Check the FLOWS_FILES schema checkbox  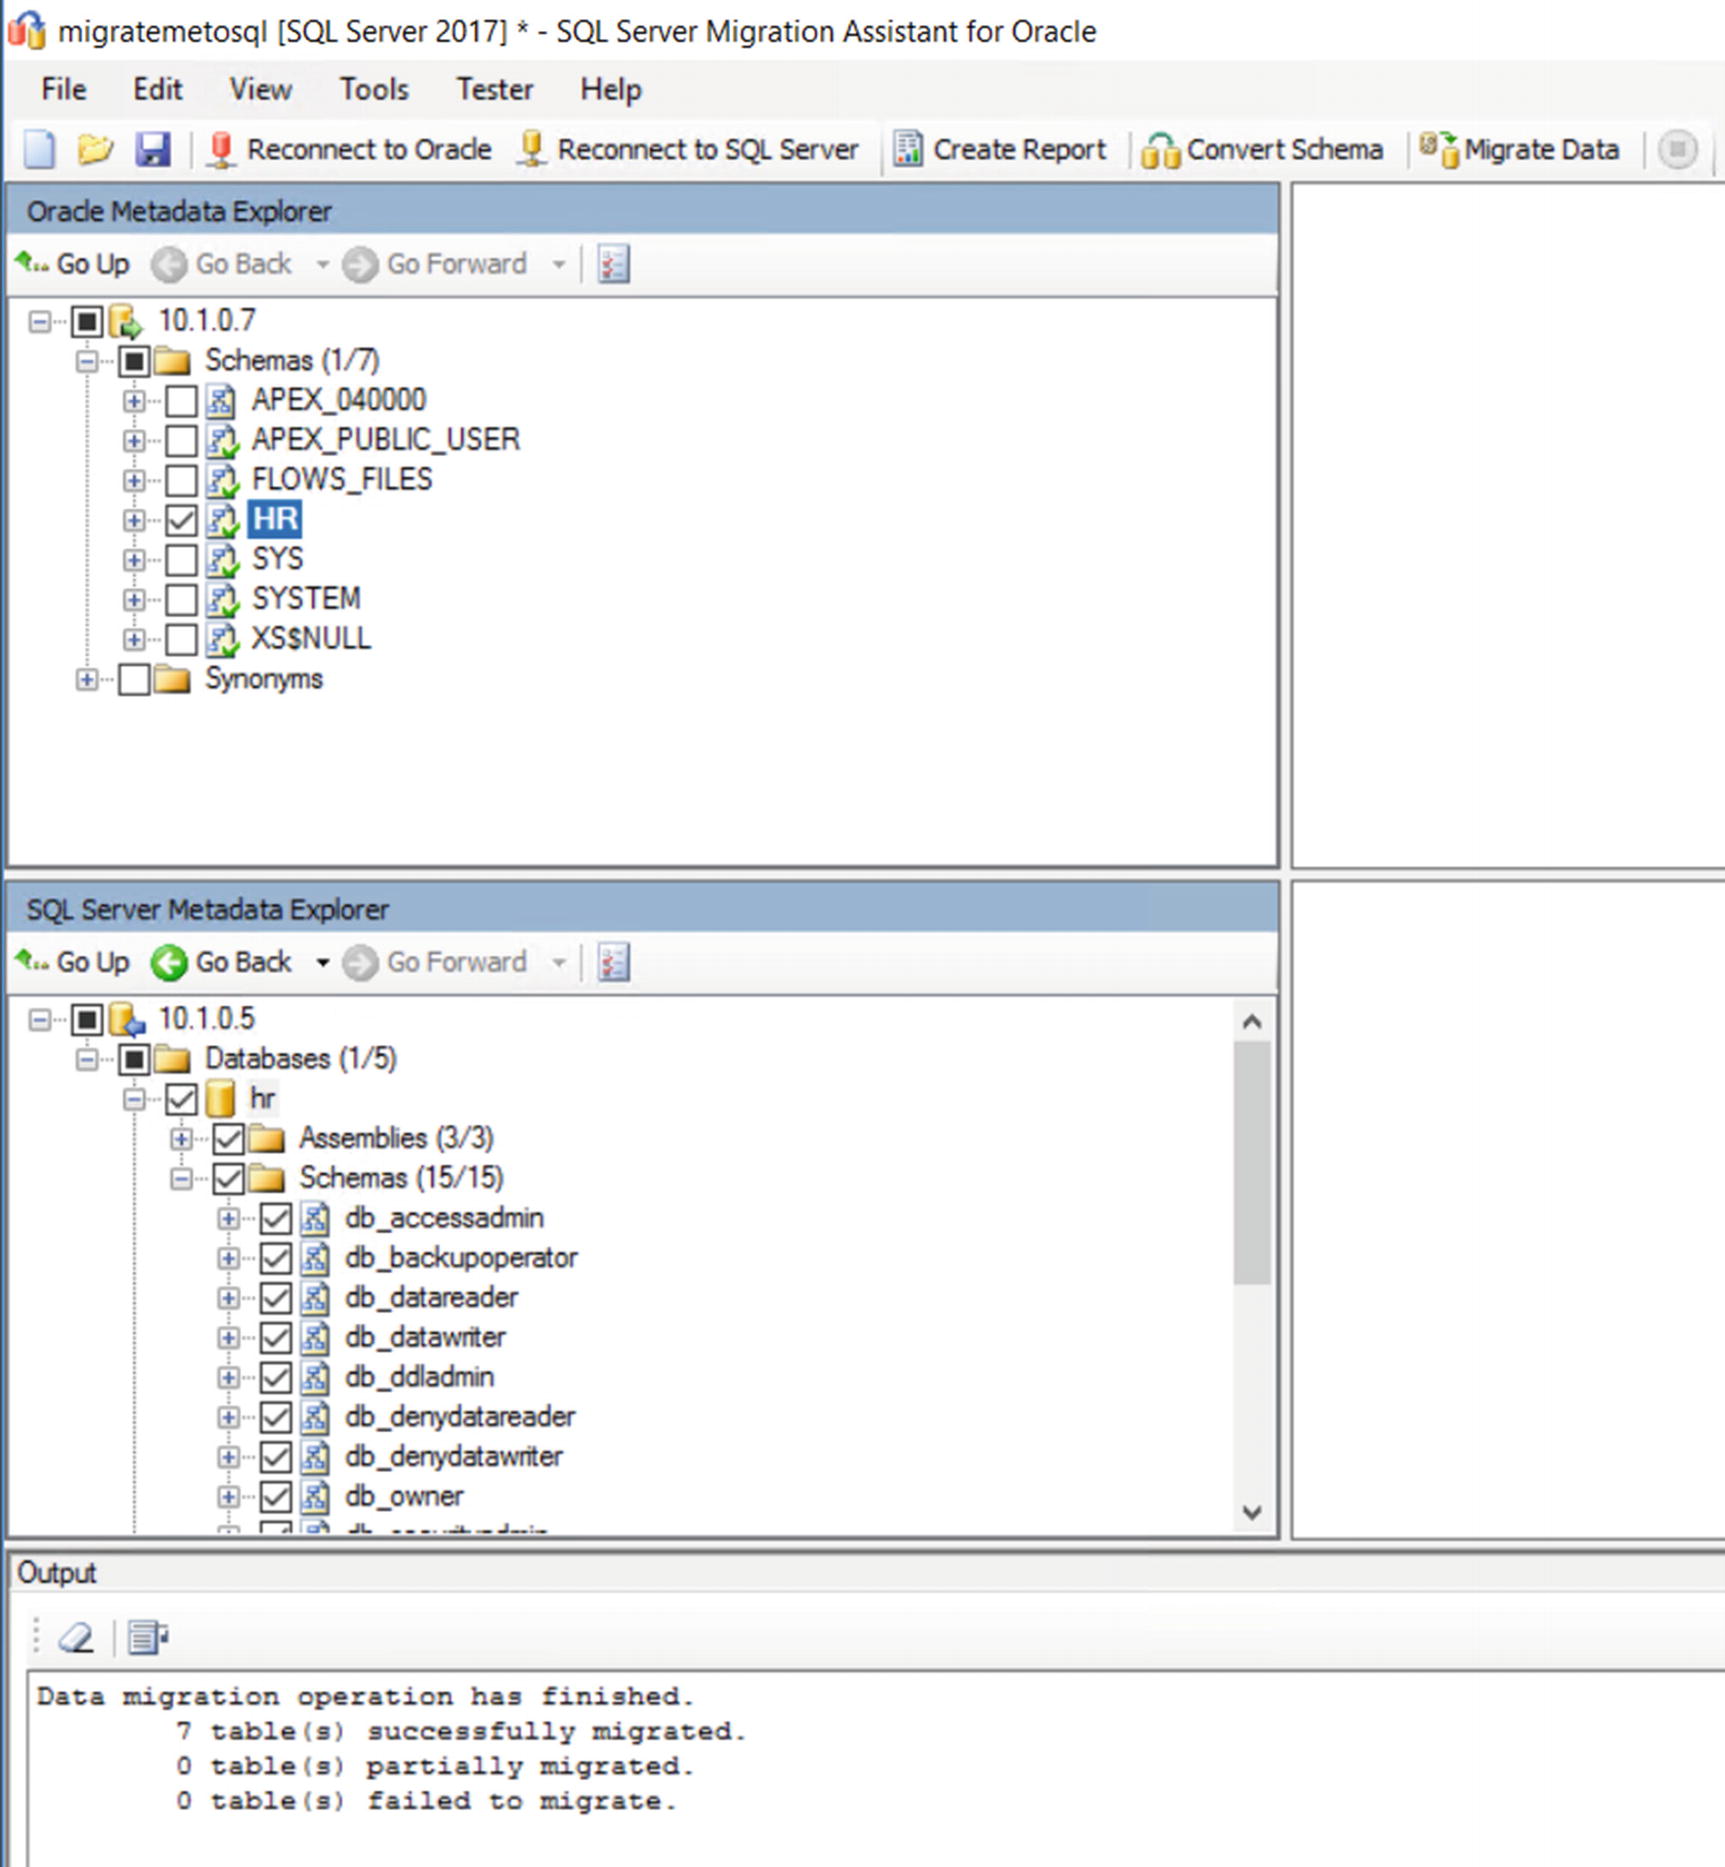tap(181, 481)
